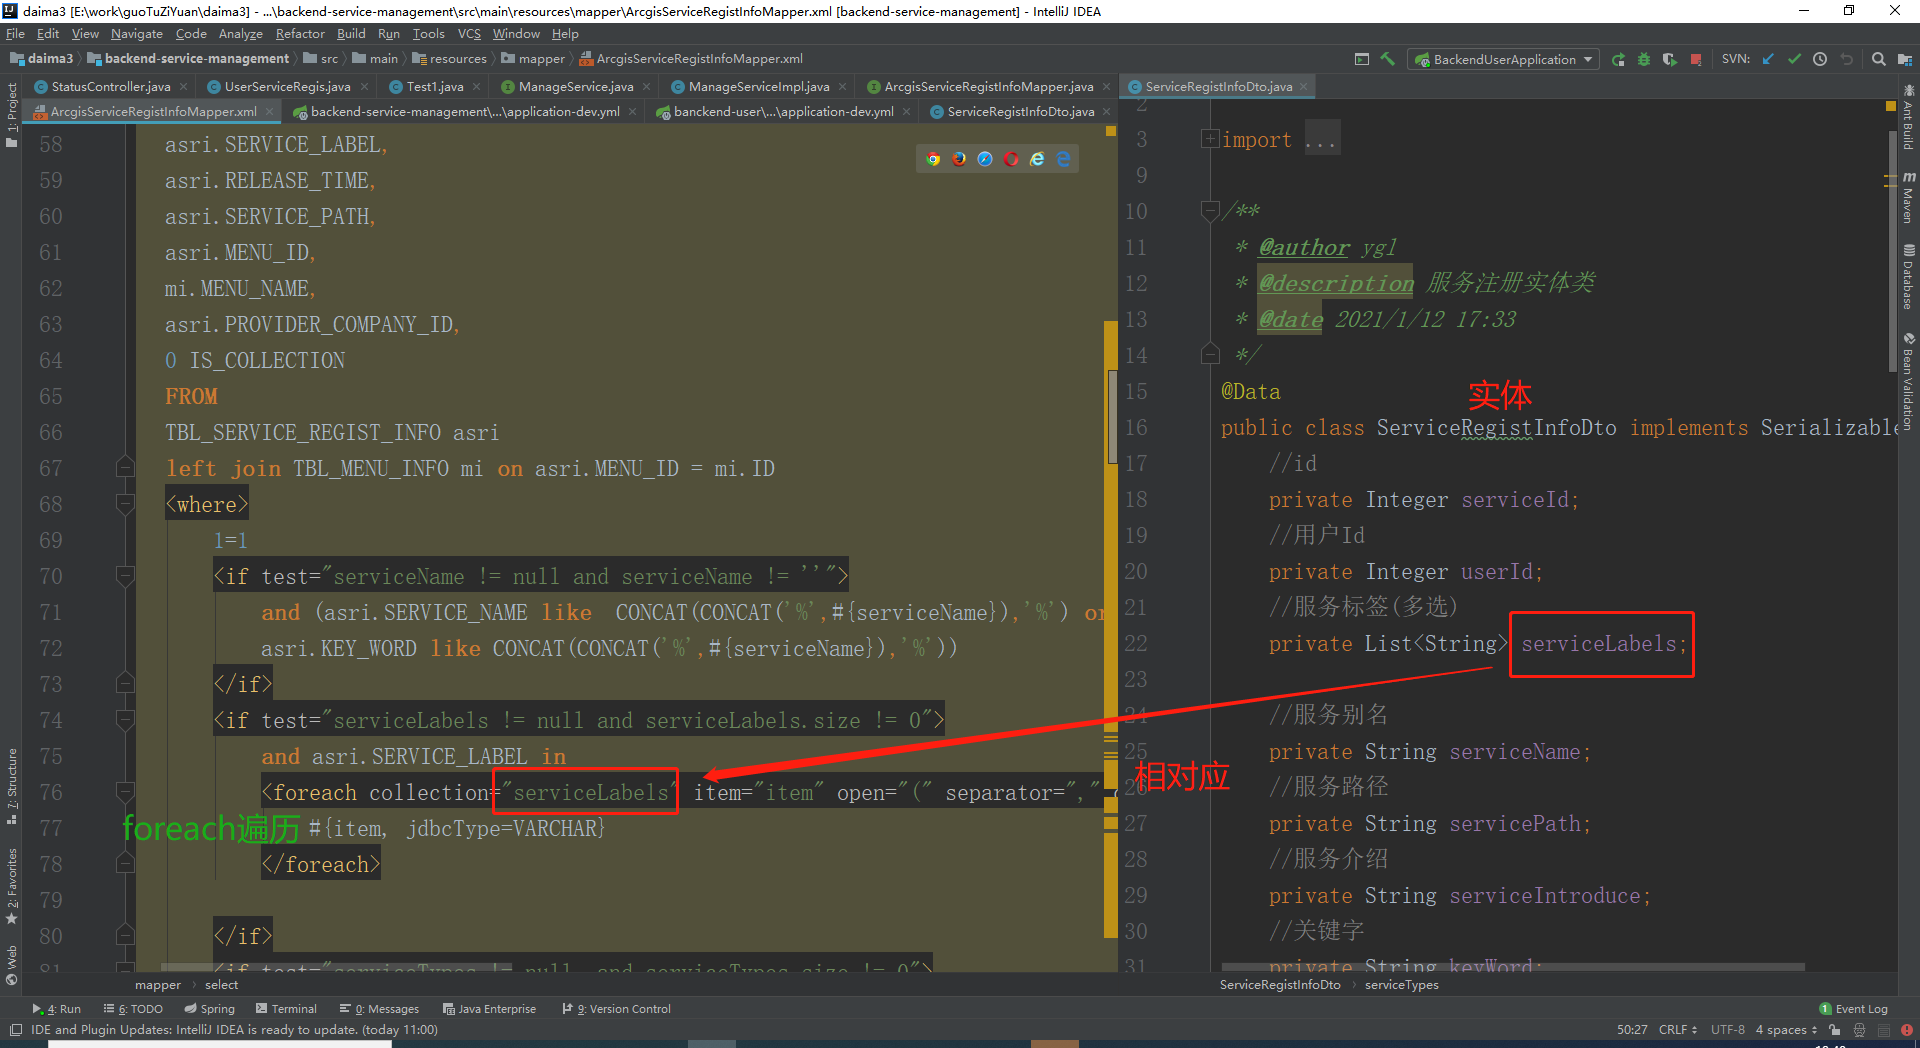Open the Maven side panel

1908,197
